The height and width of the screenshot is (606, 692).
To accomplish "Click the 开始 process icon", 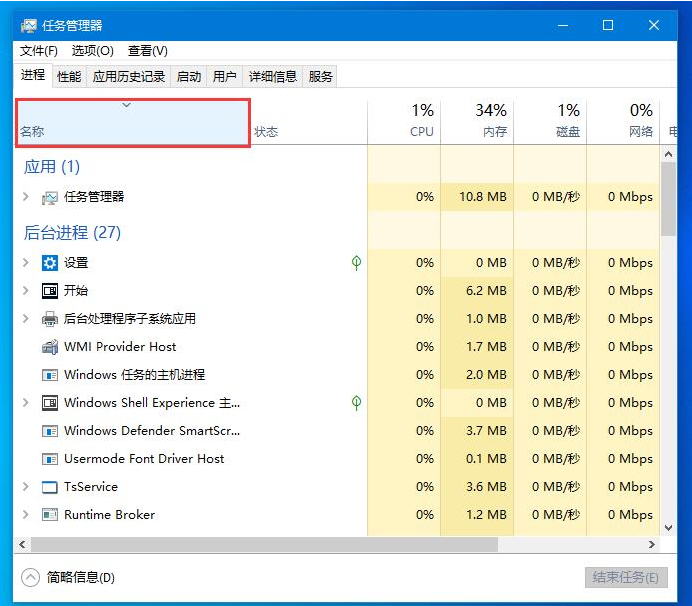I will [50, 291].
